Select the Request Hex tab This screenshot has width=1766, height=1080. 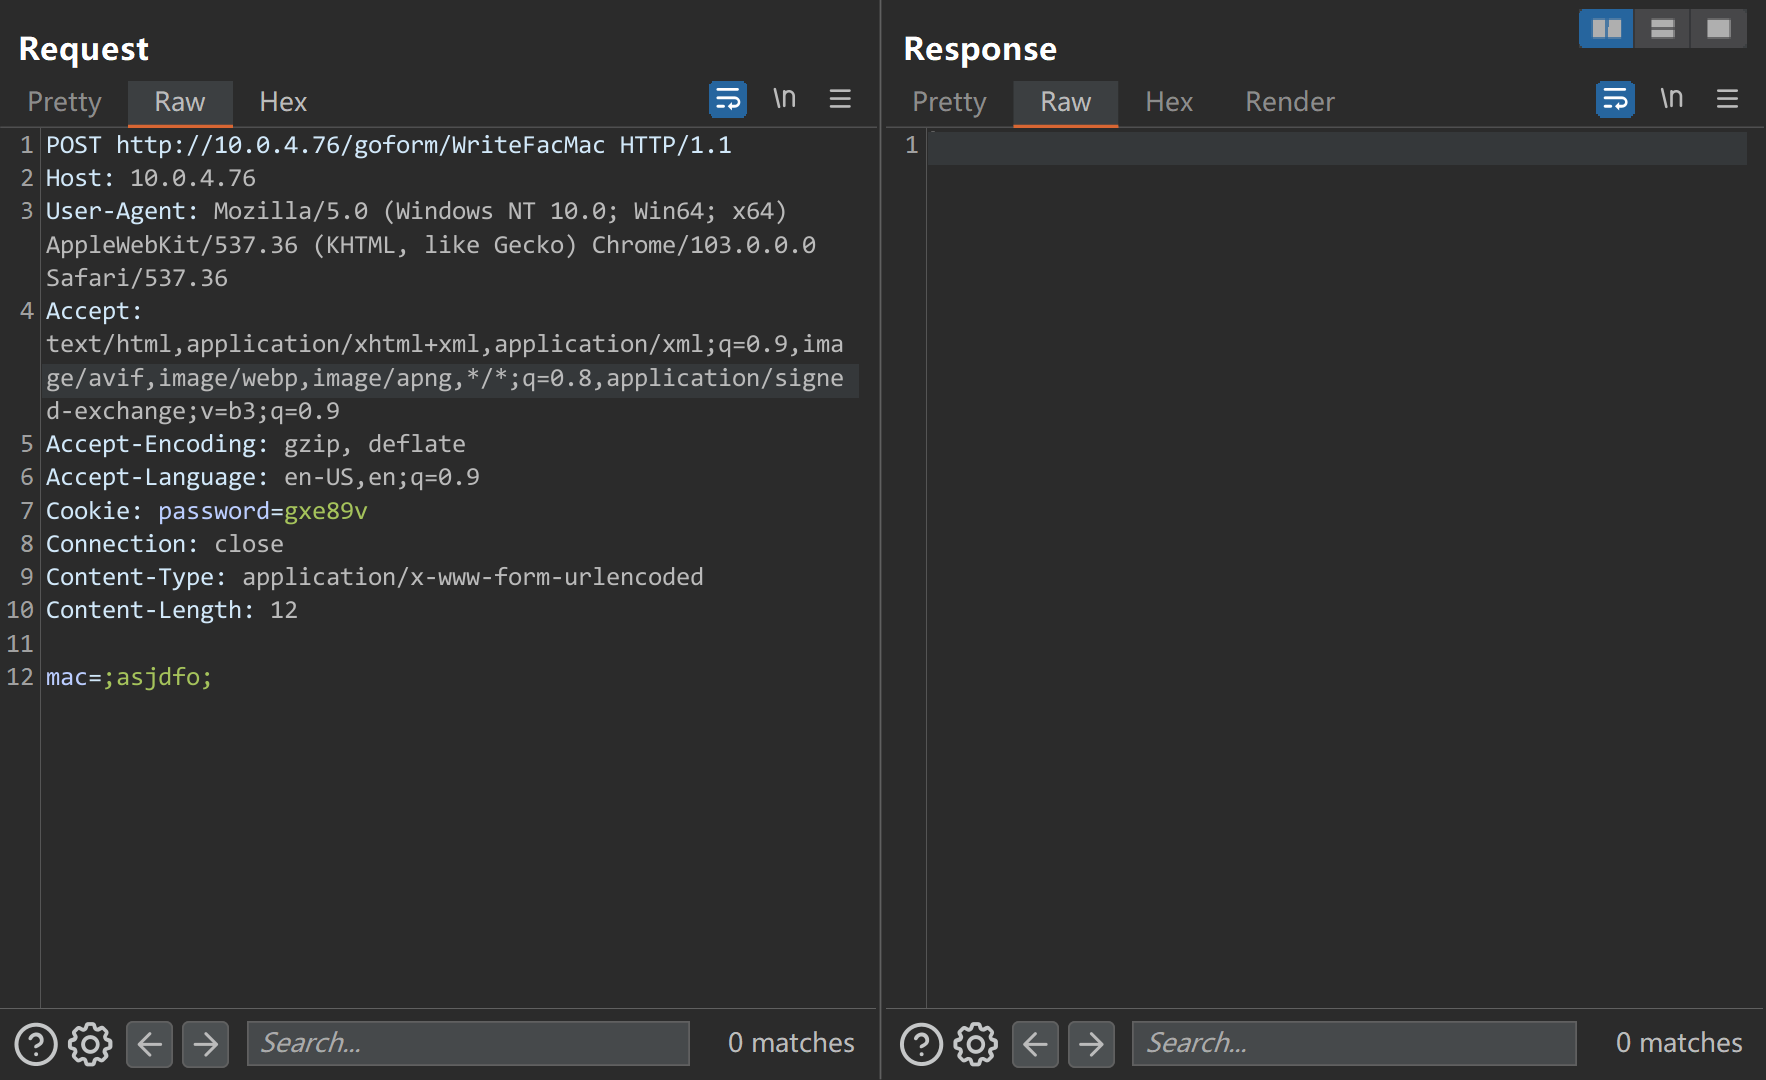283,102
